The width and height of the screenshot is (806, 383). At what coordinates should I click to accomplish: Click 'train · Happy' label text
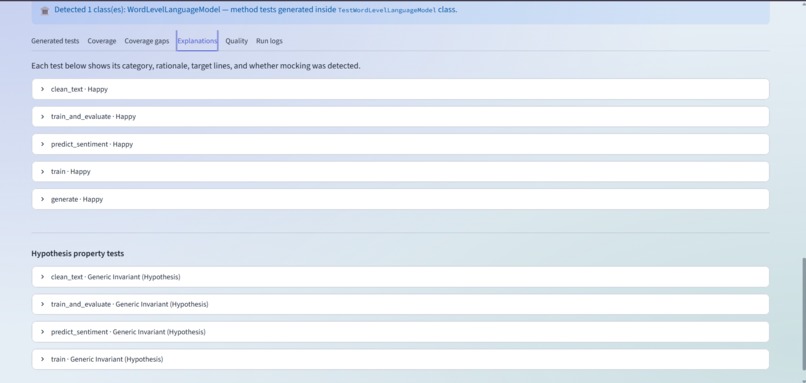70,172
